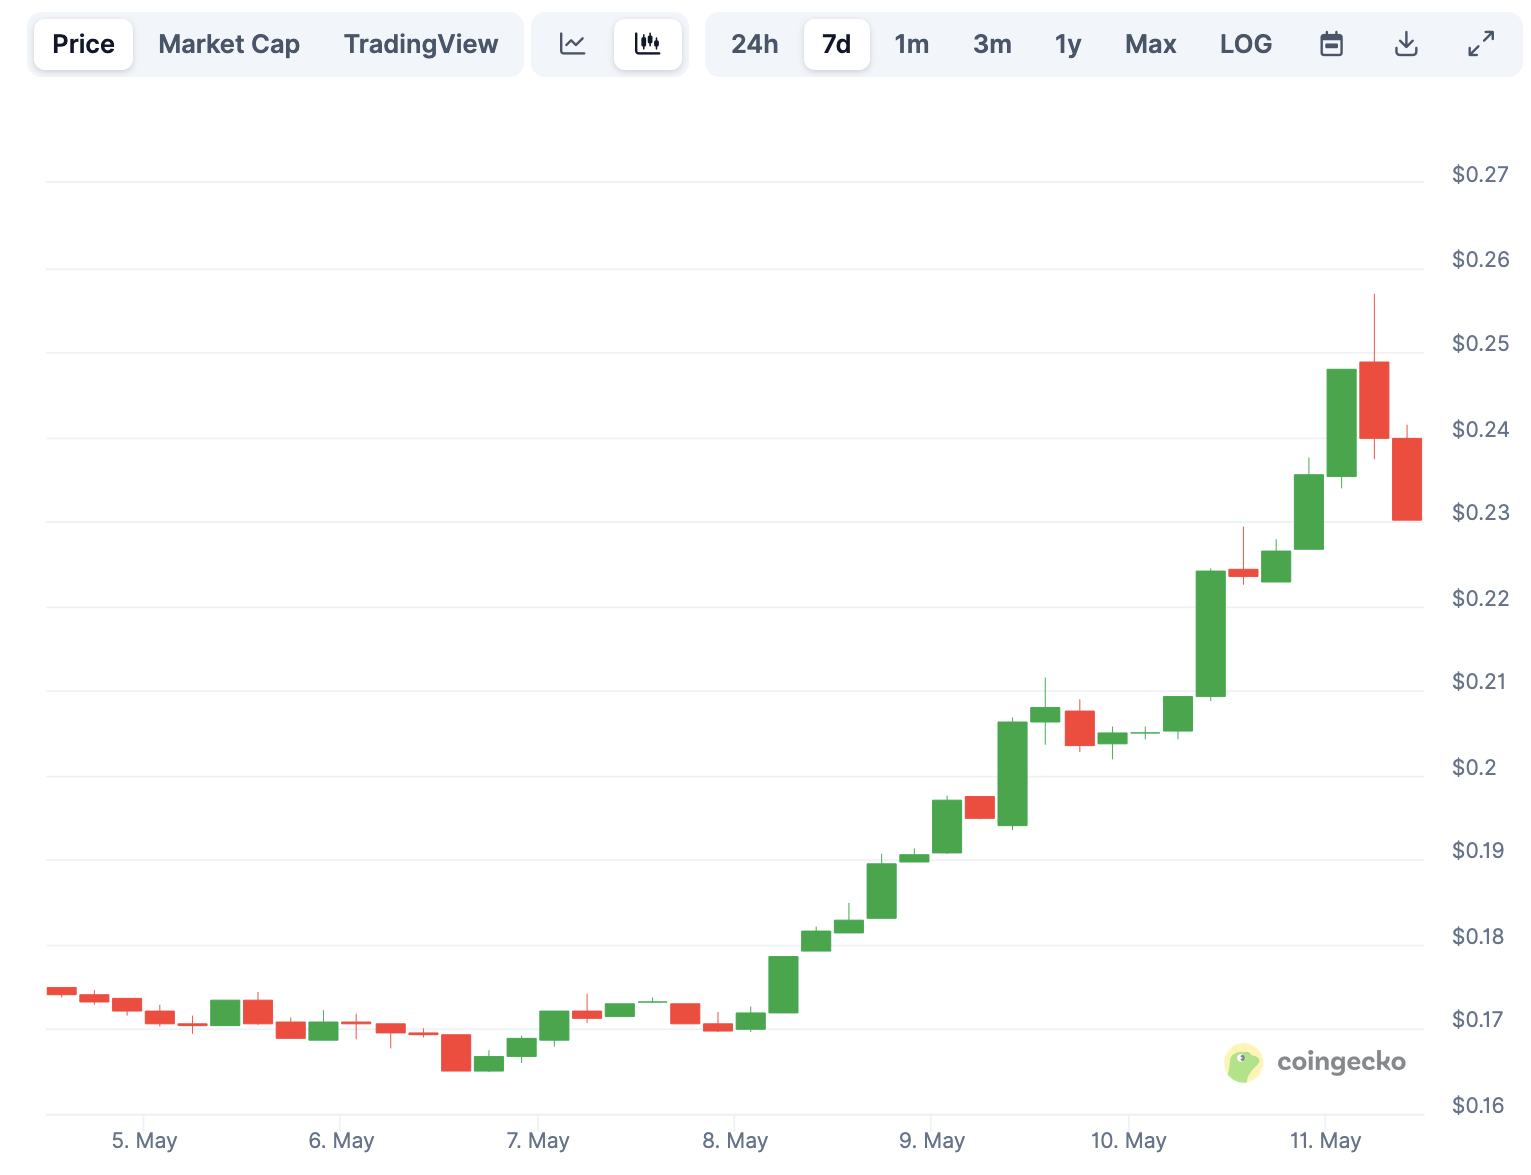Enable the 24h timeframe

tap(755, 44)
